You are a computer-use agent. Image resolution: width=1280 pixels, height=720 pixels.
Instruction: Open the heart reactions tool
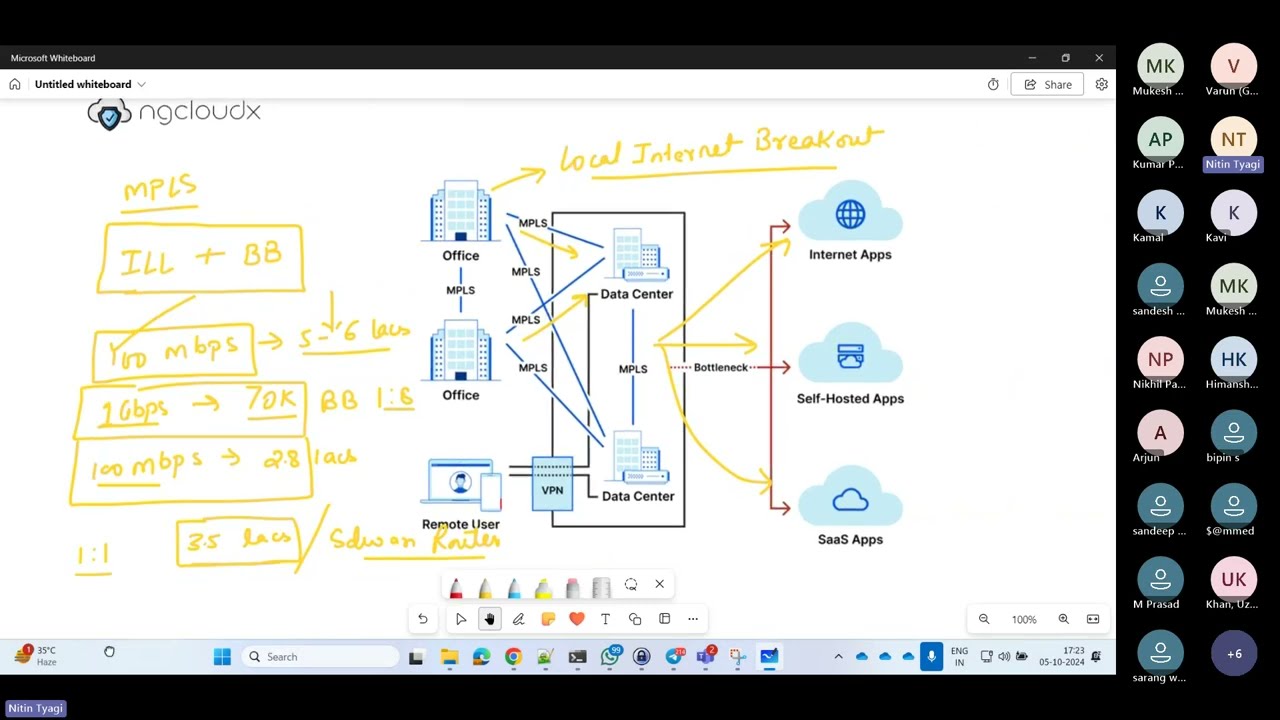(577, 619)
